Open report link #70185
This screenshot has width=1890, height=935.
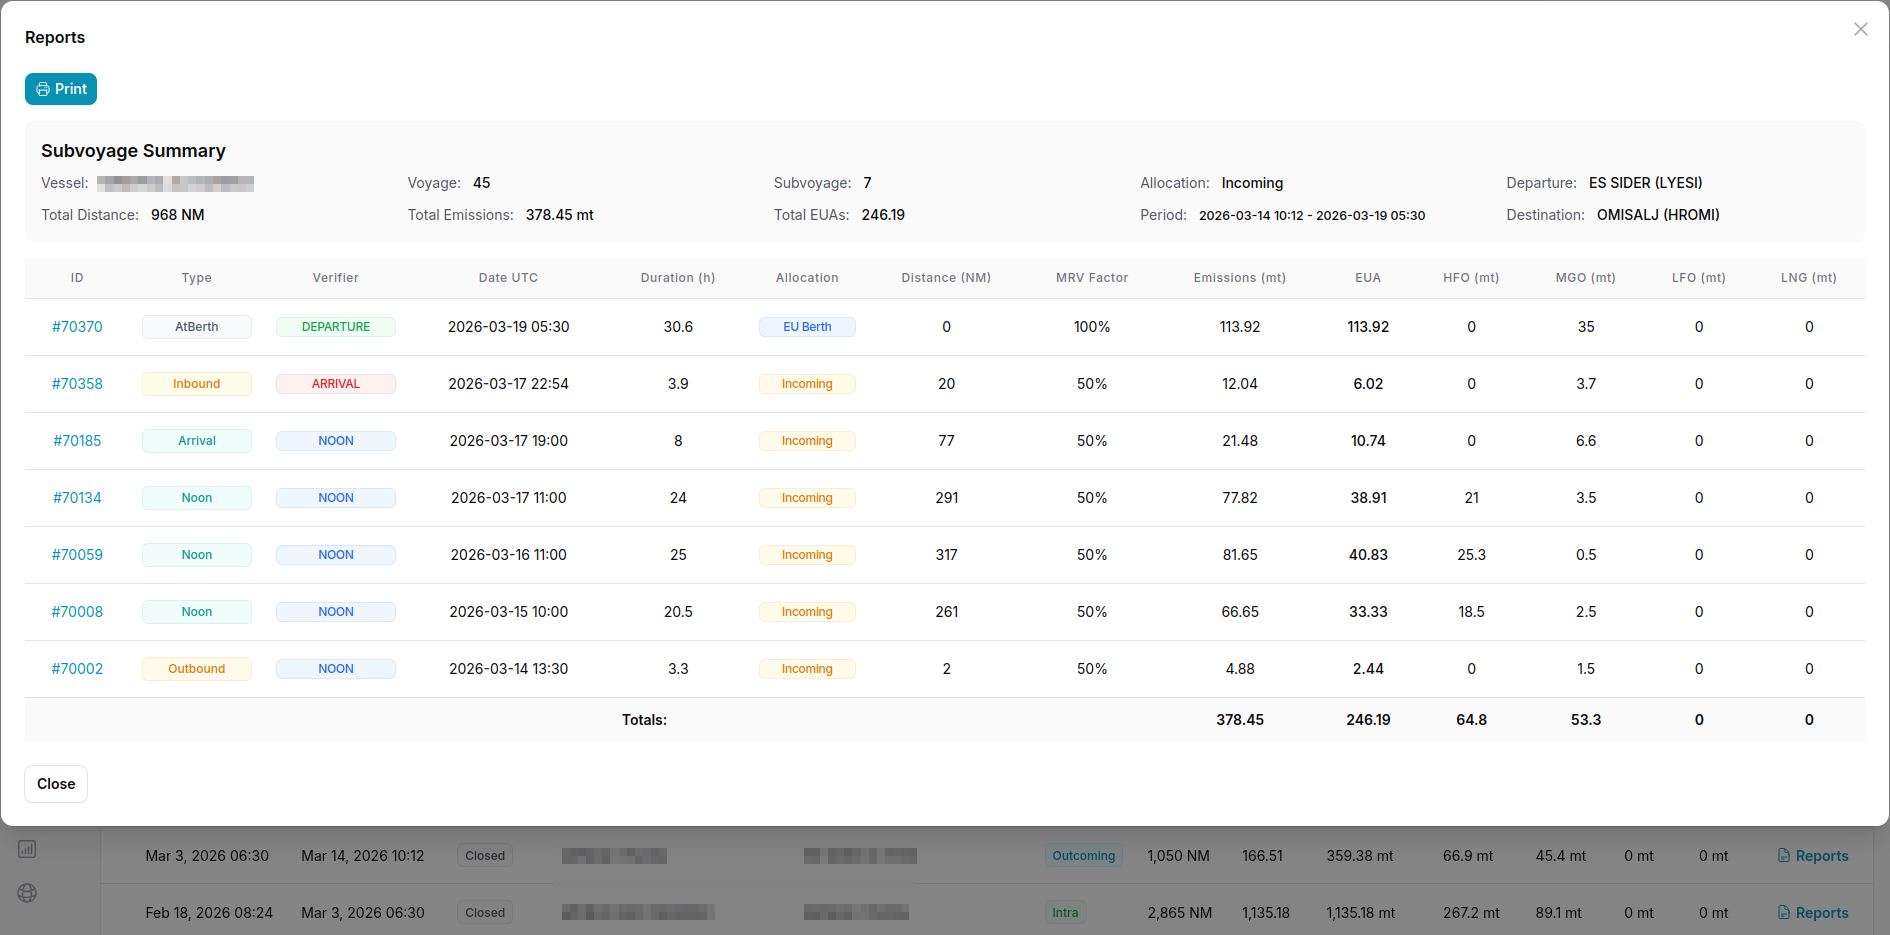(x=77, y=441)
